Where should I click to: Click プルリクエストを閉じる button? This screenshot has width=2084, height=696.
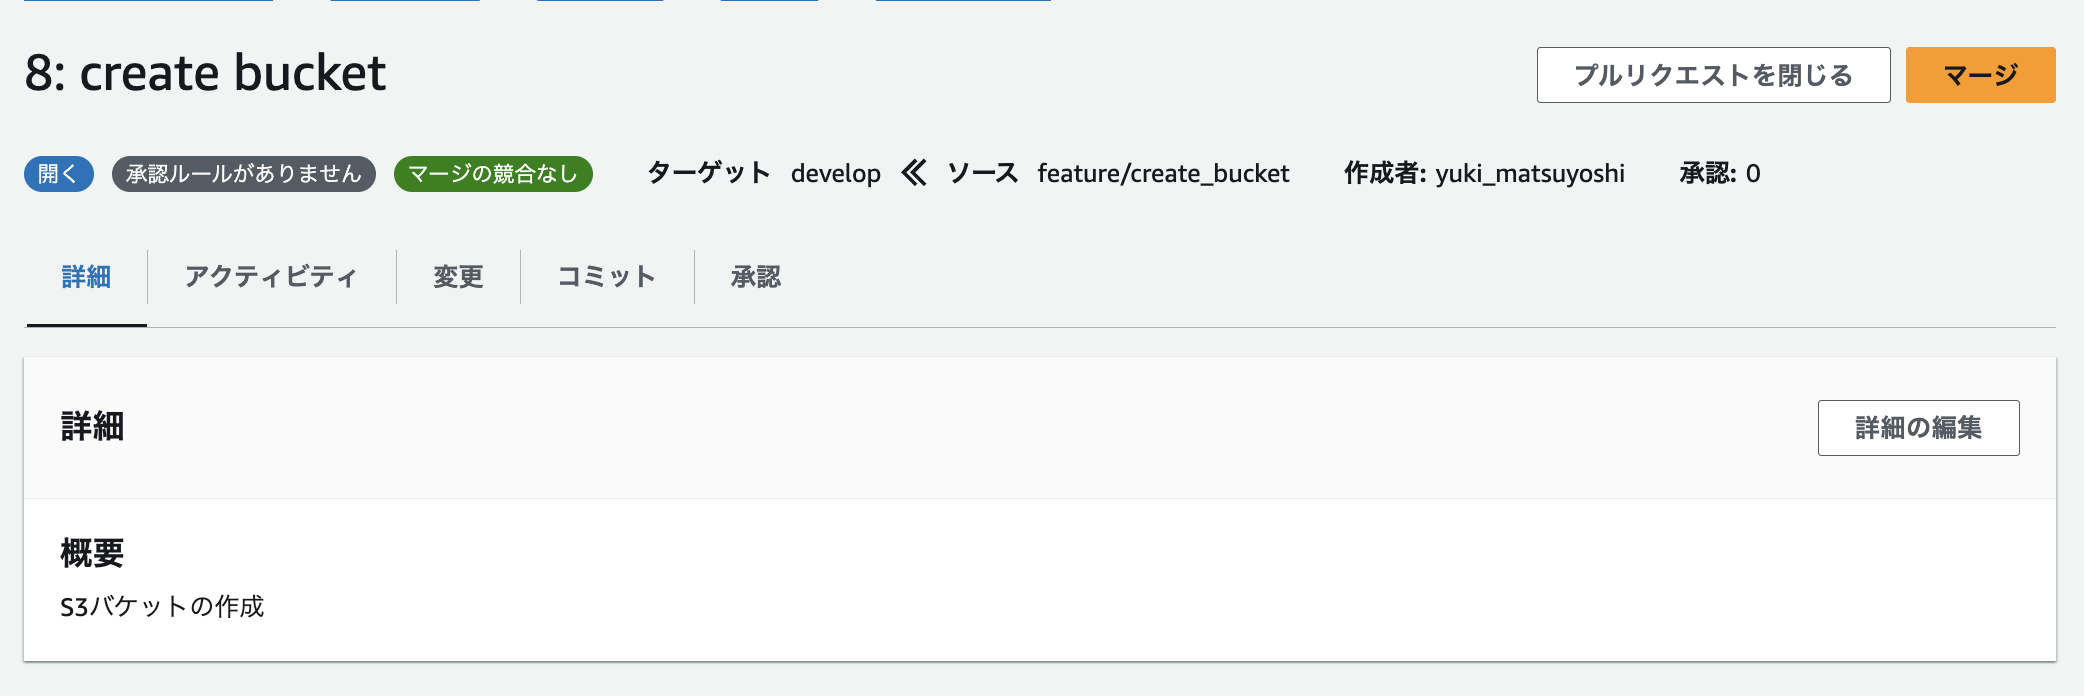tap(1713, 75)
